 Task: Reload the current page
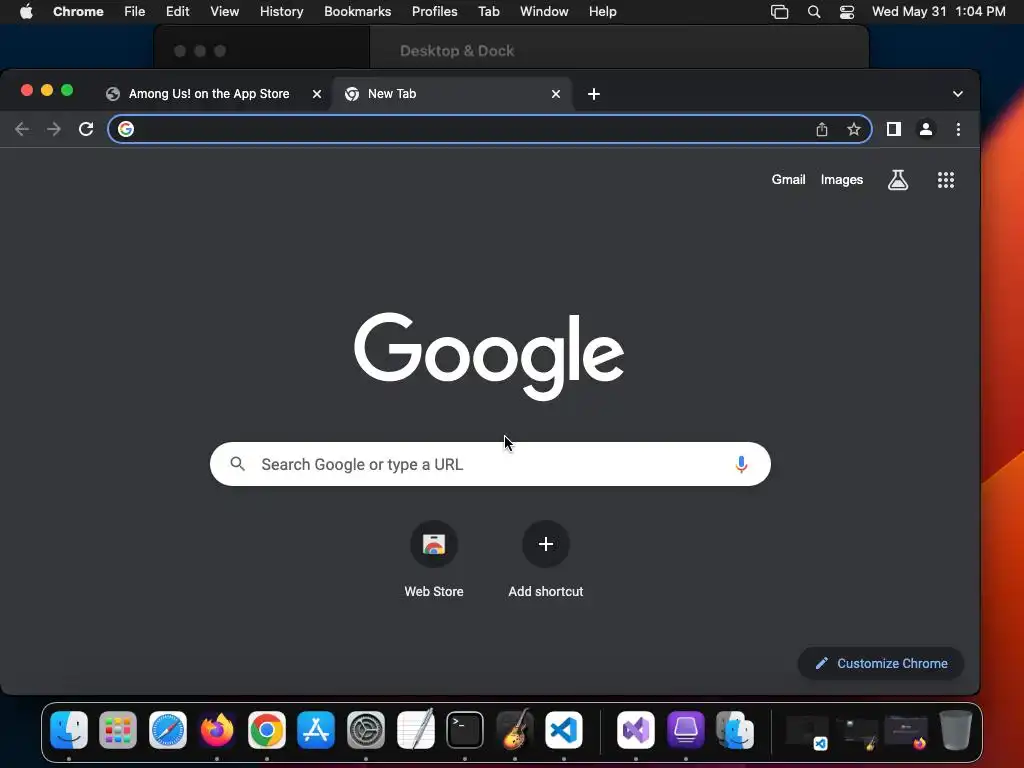[x=86, y=129]
